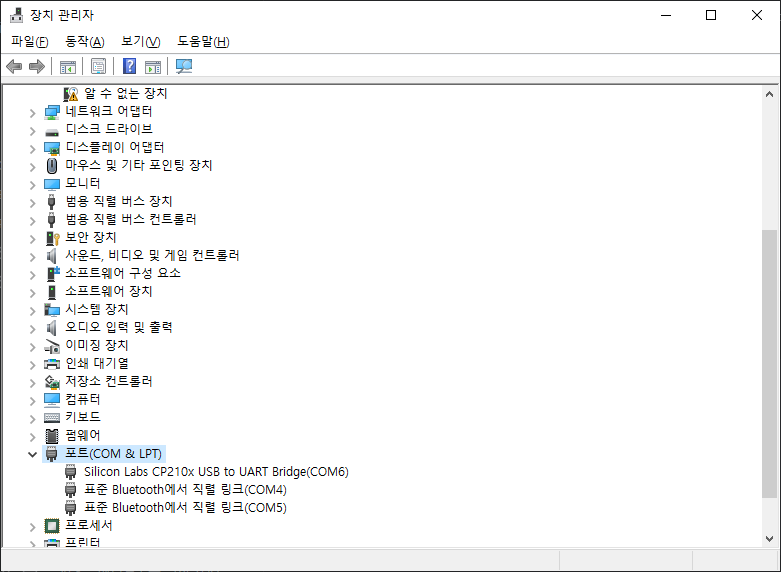Click the Properties toolbar icon
The image size is (781, 572).
[x=99, y=66]
